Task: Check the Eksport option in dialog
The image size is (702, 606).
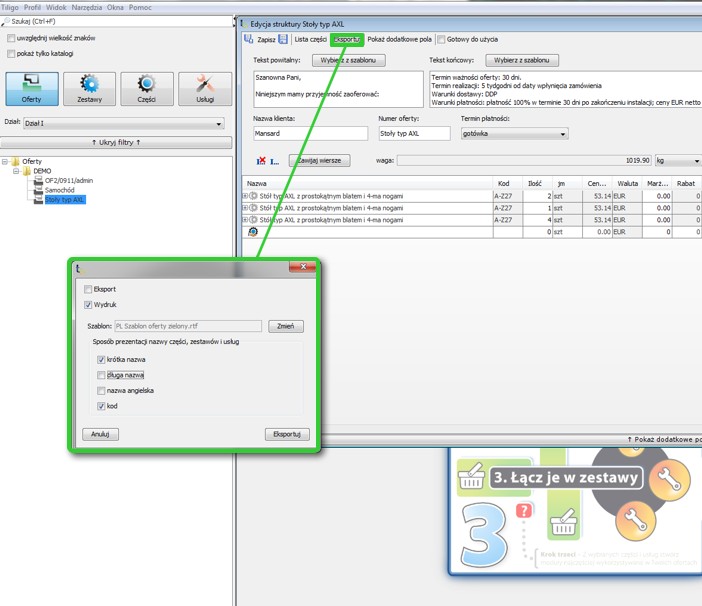Action: [88, 289]
